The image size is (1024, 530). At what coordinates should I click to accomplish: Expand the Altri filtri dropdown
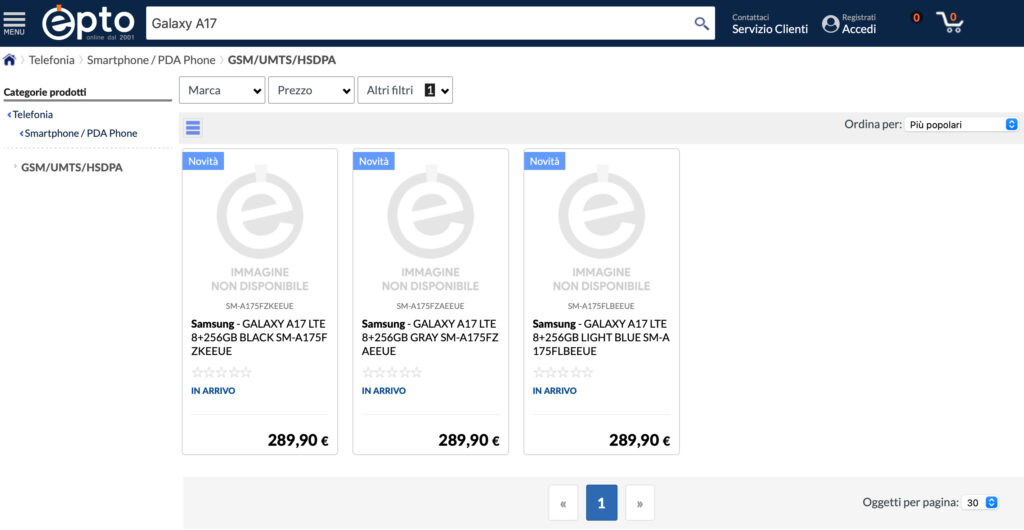tap(404, 90)
